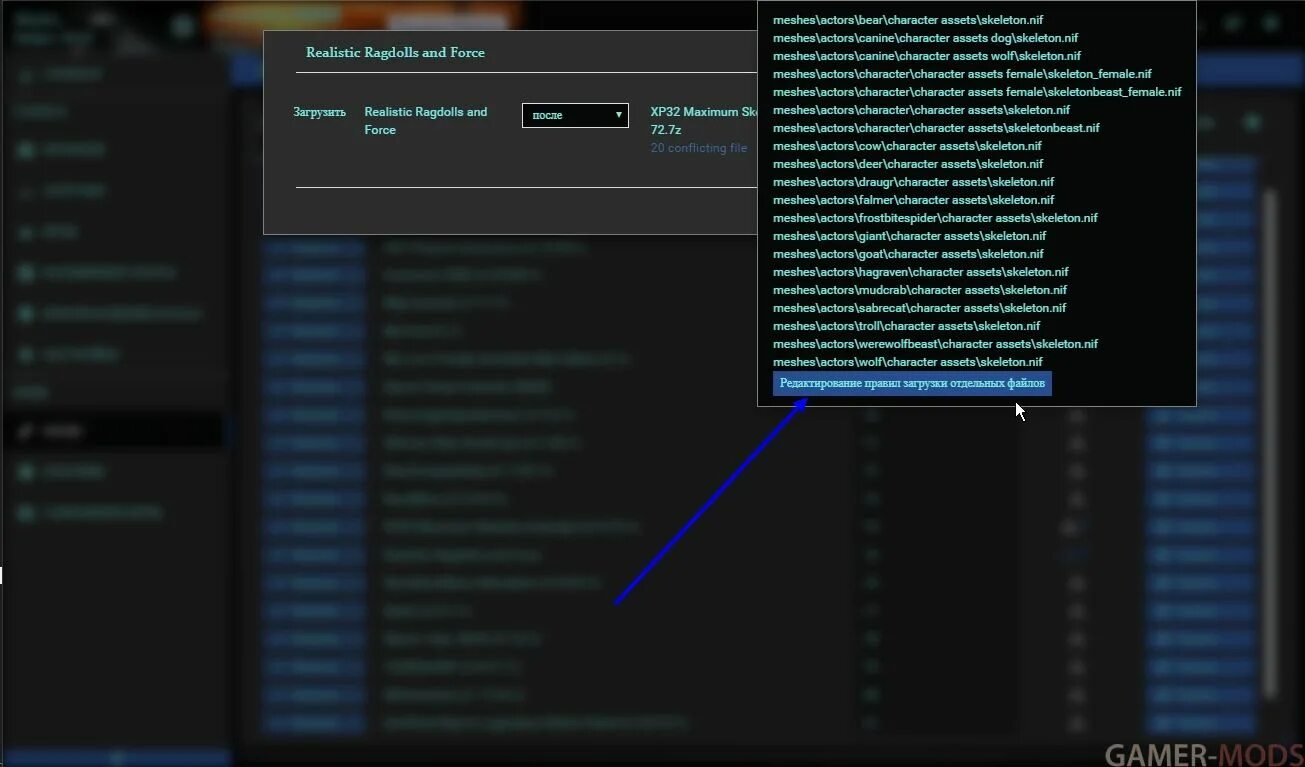
Task: Select the cow\character assets\skeleton.nif path
Action: click(908, 146)
